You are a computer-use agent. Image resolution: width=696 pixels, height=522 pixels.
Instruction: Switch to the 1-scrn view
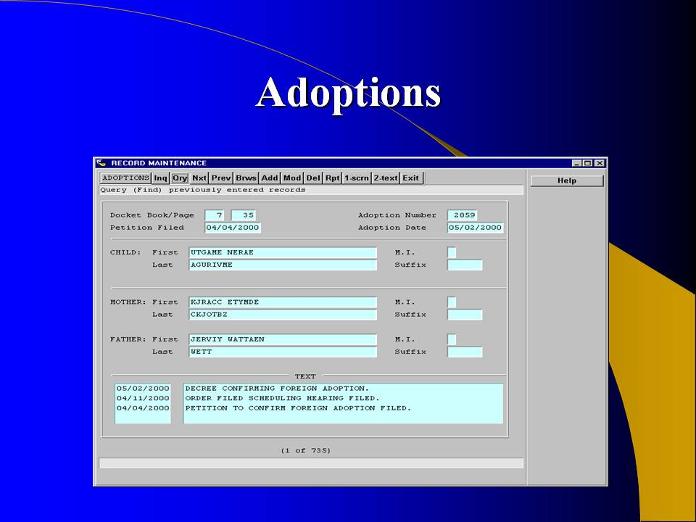(x=356, y=178)
